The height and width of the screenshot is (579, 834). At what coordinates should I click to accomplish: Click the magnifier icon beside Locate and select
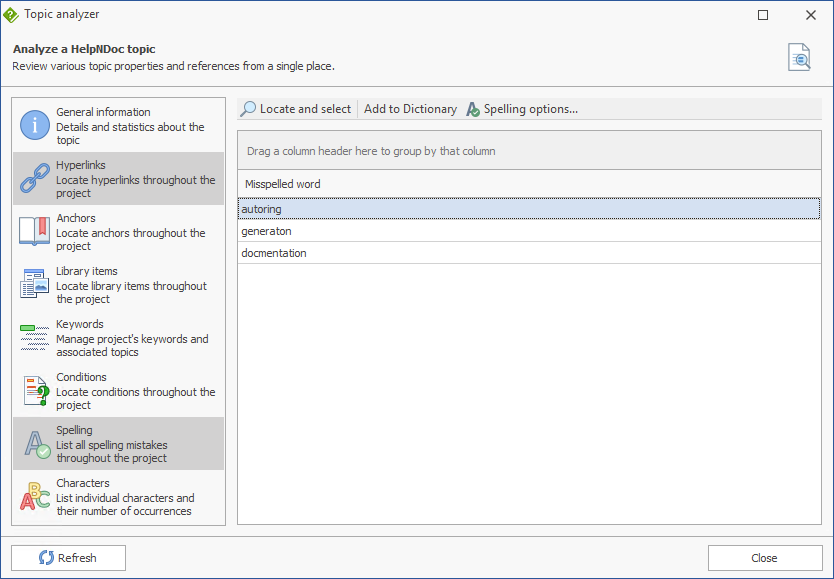[248, 109]
